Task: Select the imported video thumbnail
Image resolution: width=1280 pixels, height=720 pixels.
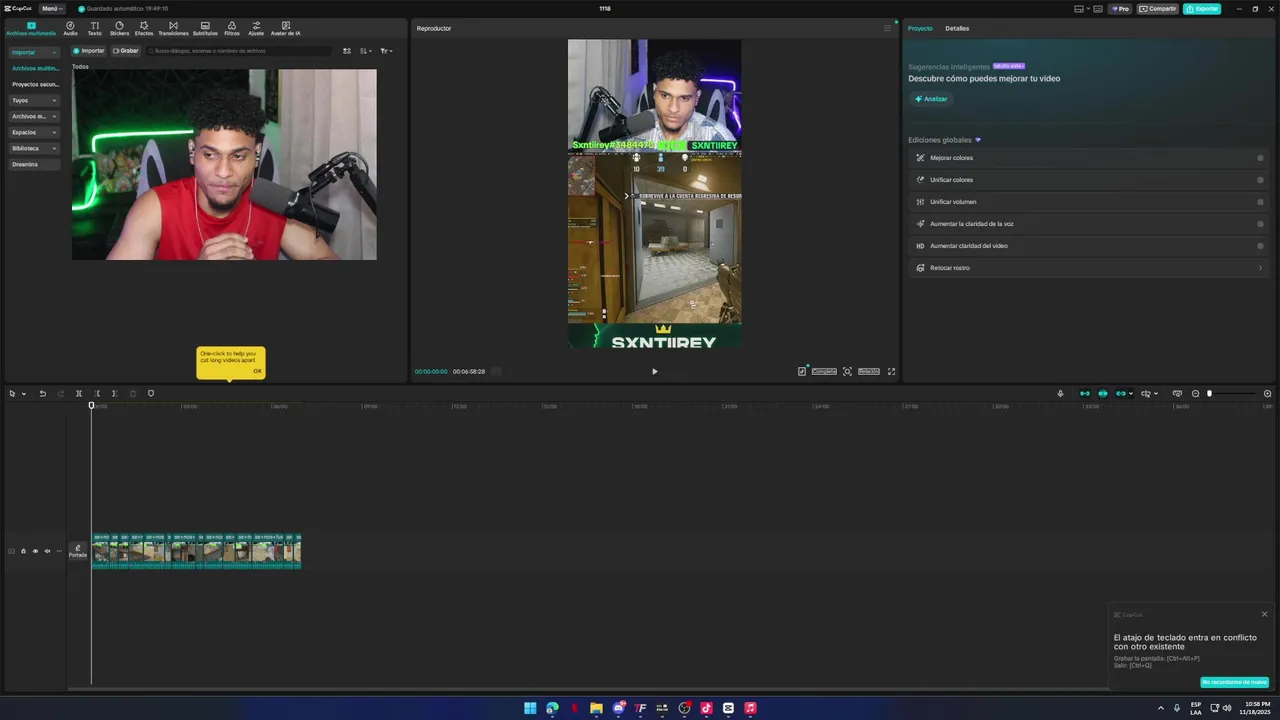Action: (224, 164)
